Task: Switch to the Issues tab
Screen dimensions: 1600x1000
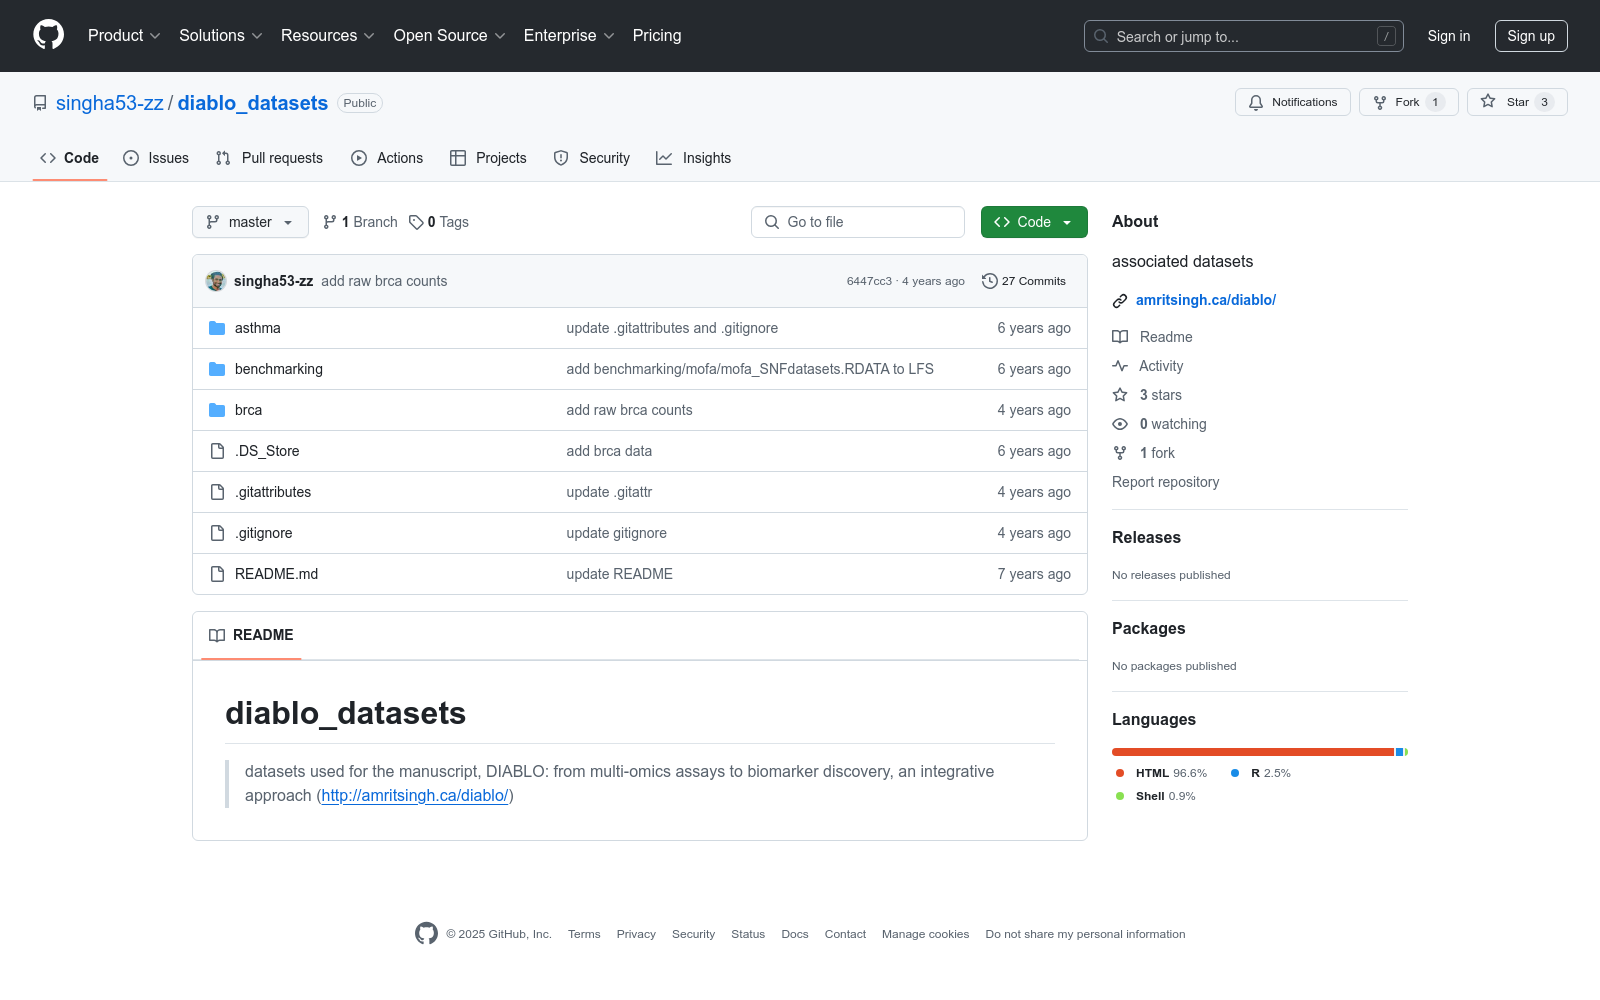Action: pyautogui.click(x=156, y=158)
